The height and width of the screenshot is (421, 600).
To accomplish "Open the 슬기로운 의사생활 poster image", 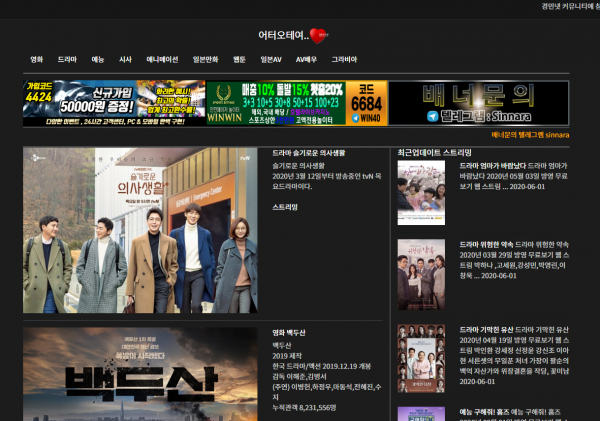I will pyautogui.click(x=140, y=230).
